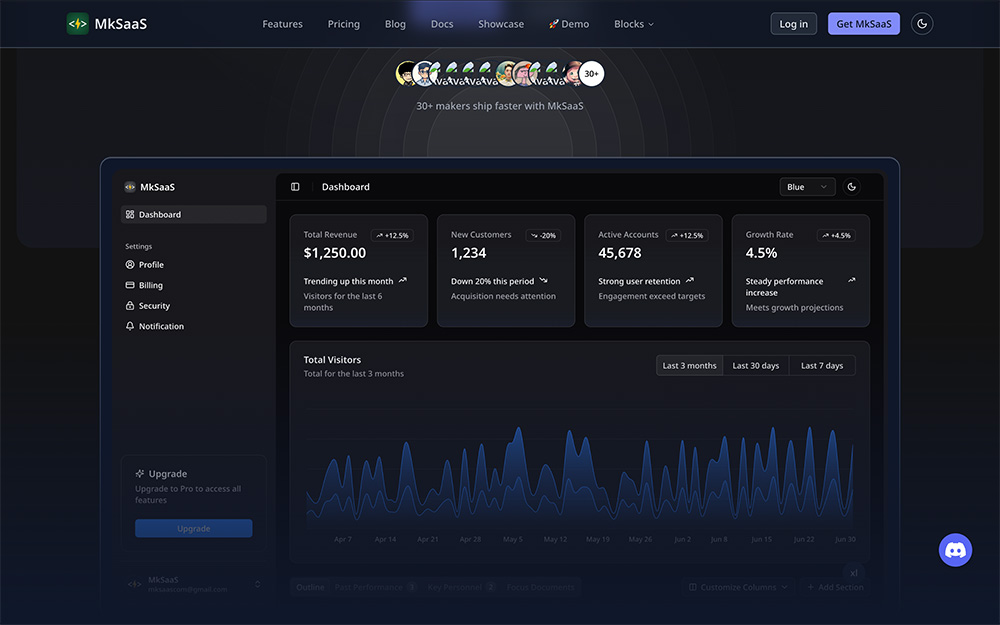The image size is (1000, 625).
Task: Switch to the Key Personnel tab
Action: click(462, 587)
